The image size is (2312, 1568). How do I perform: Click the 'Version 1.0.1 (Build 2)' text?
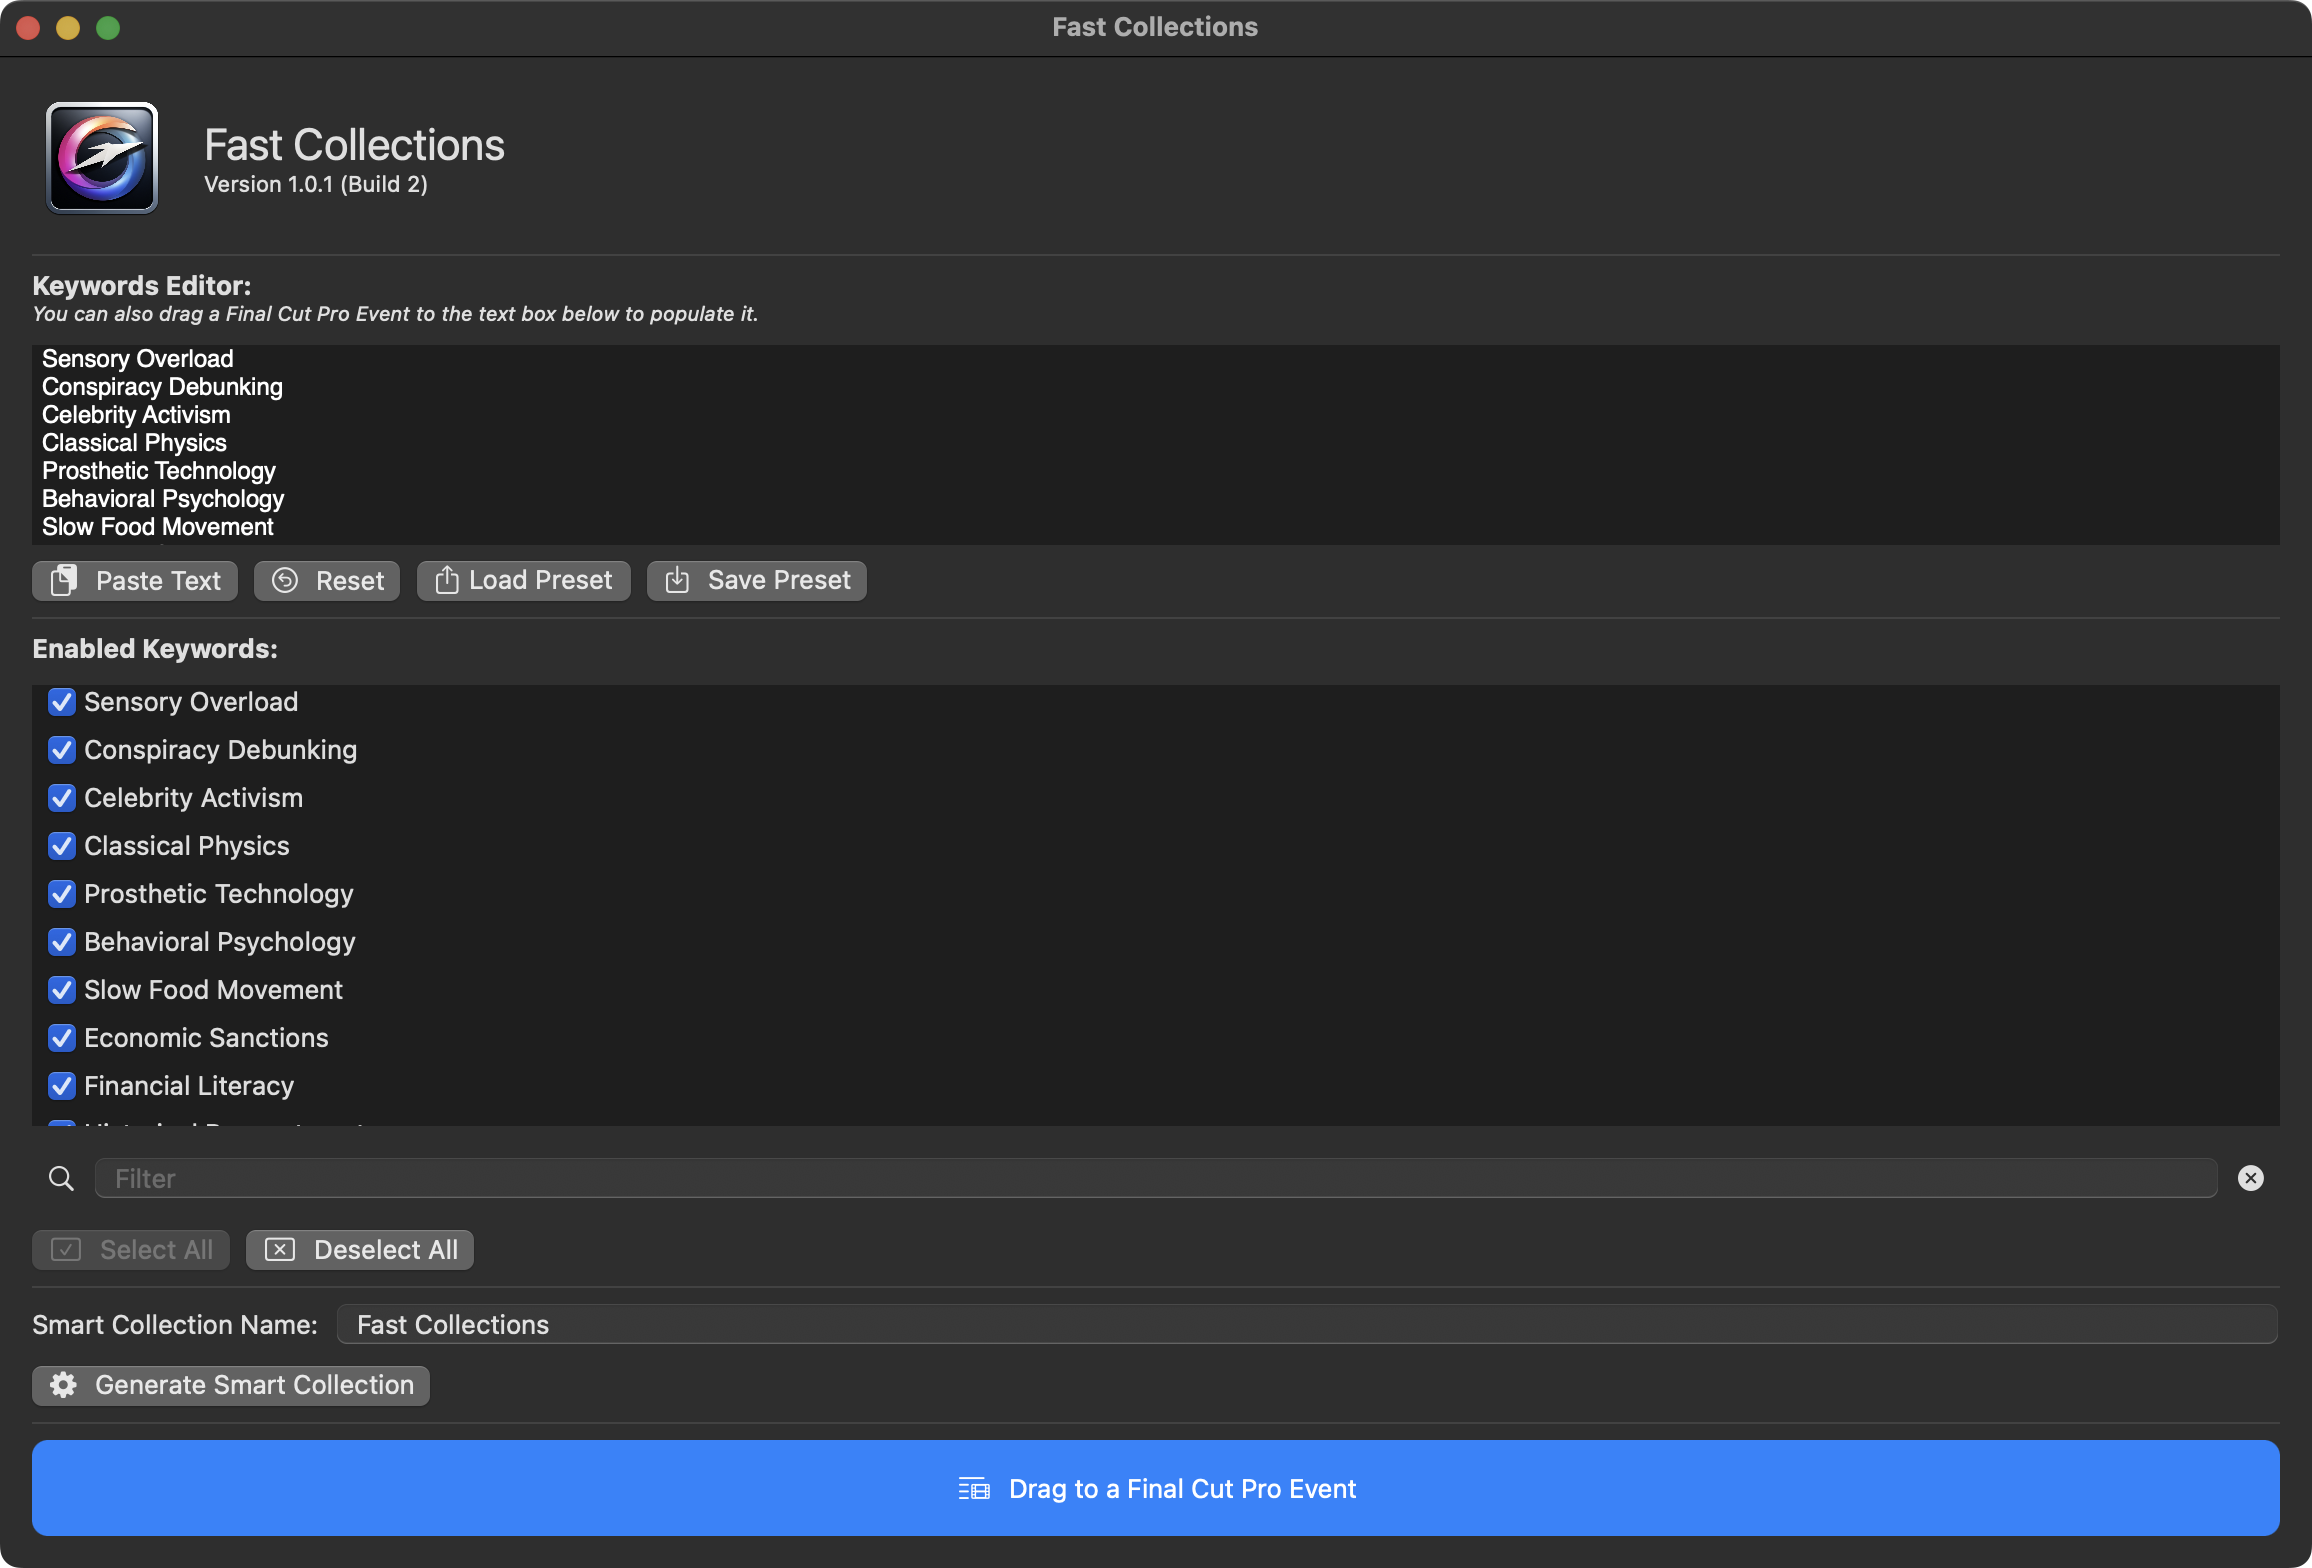[316, 184]
